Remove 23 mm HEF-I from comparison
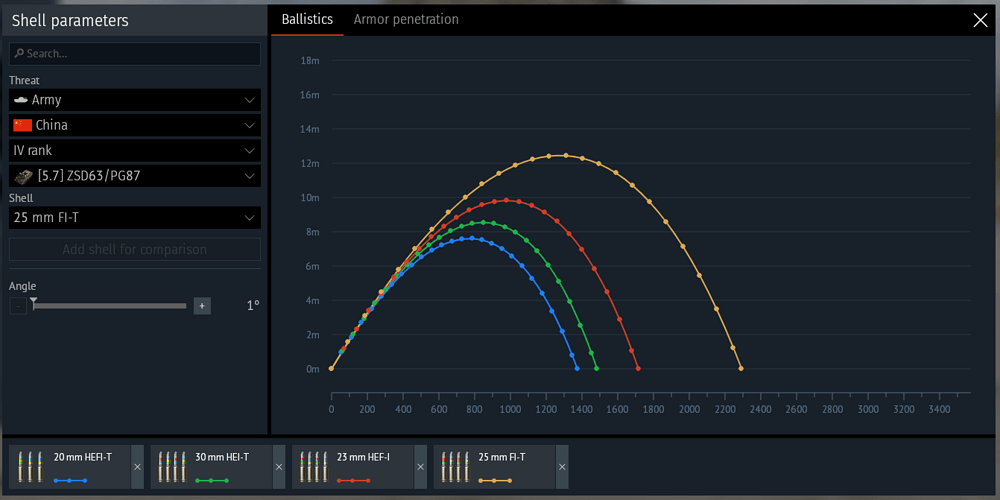The width and height of the screenshot is (1000, 500). click(x=420, y=467)
